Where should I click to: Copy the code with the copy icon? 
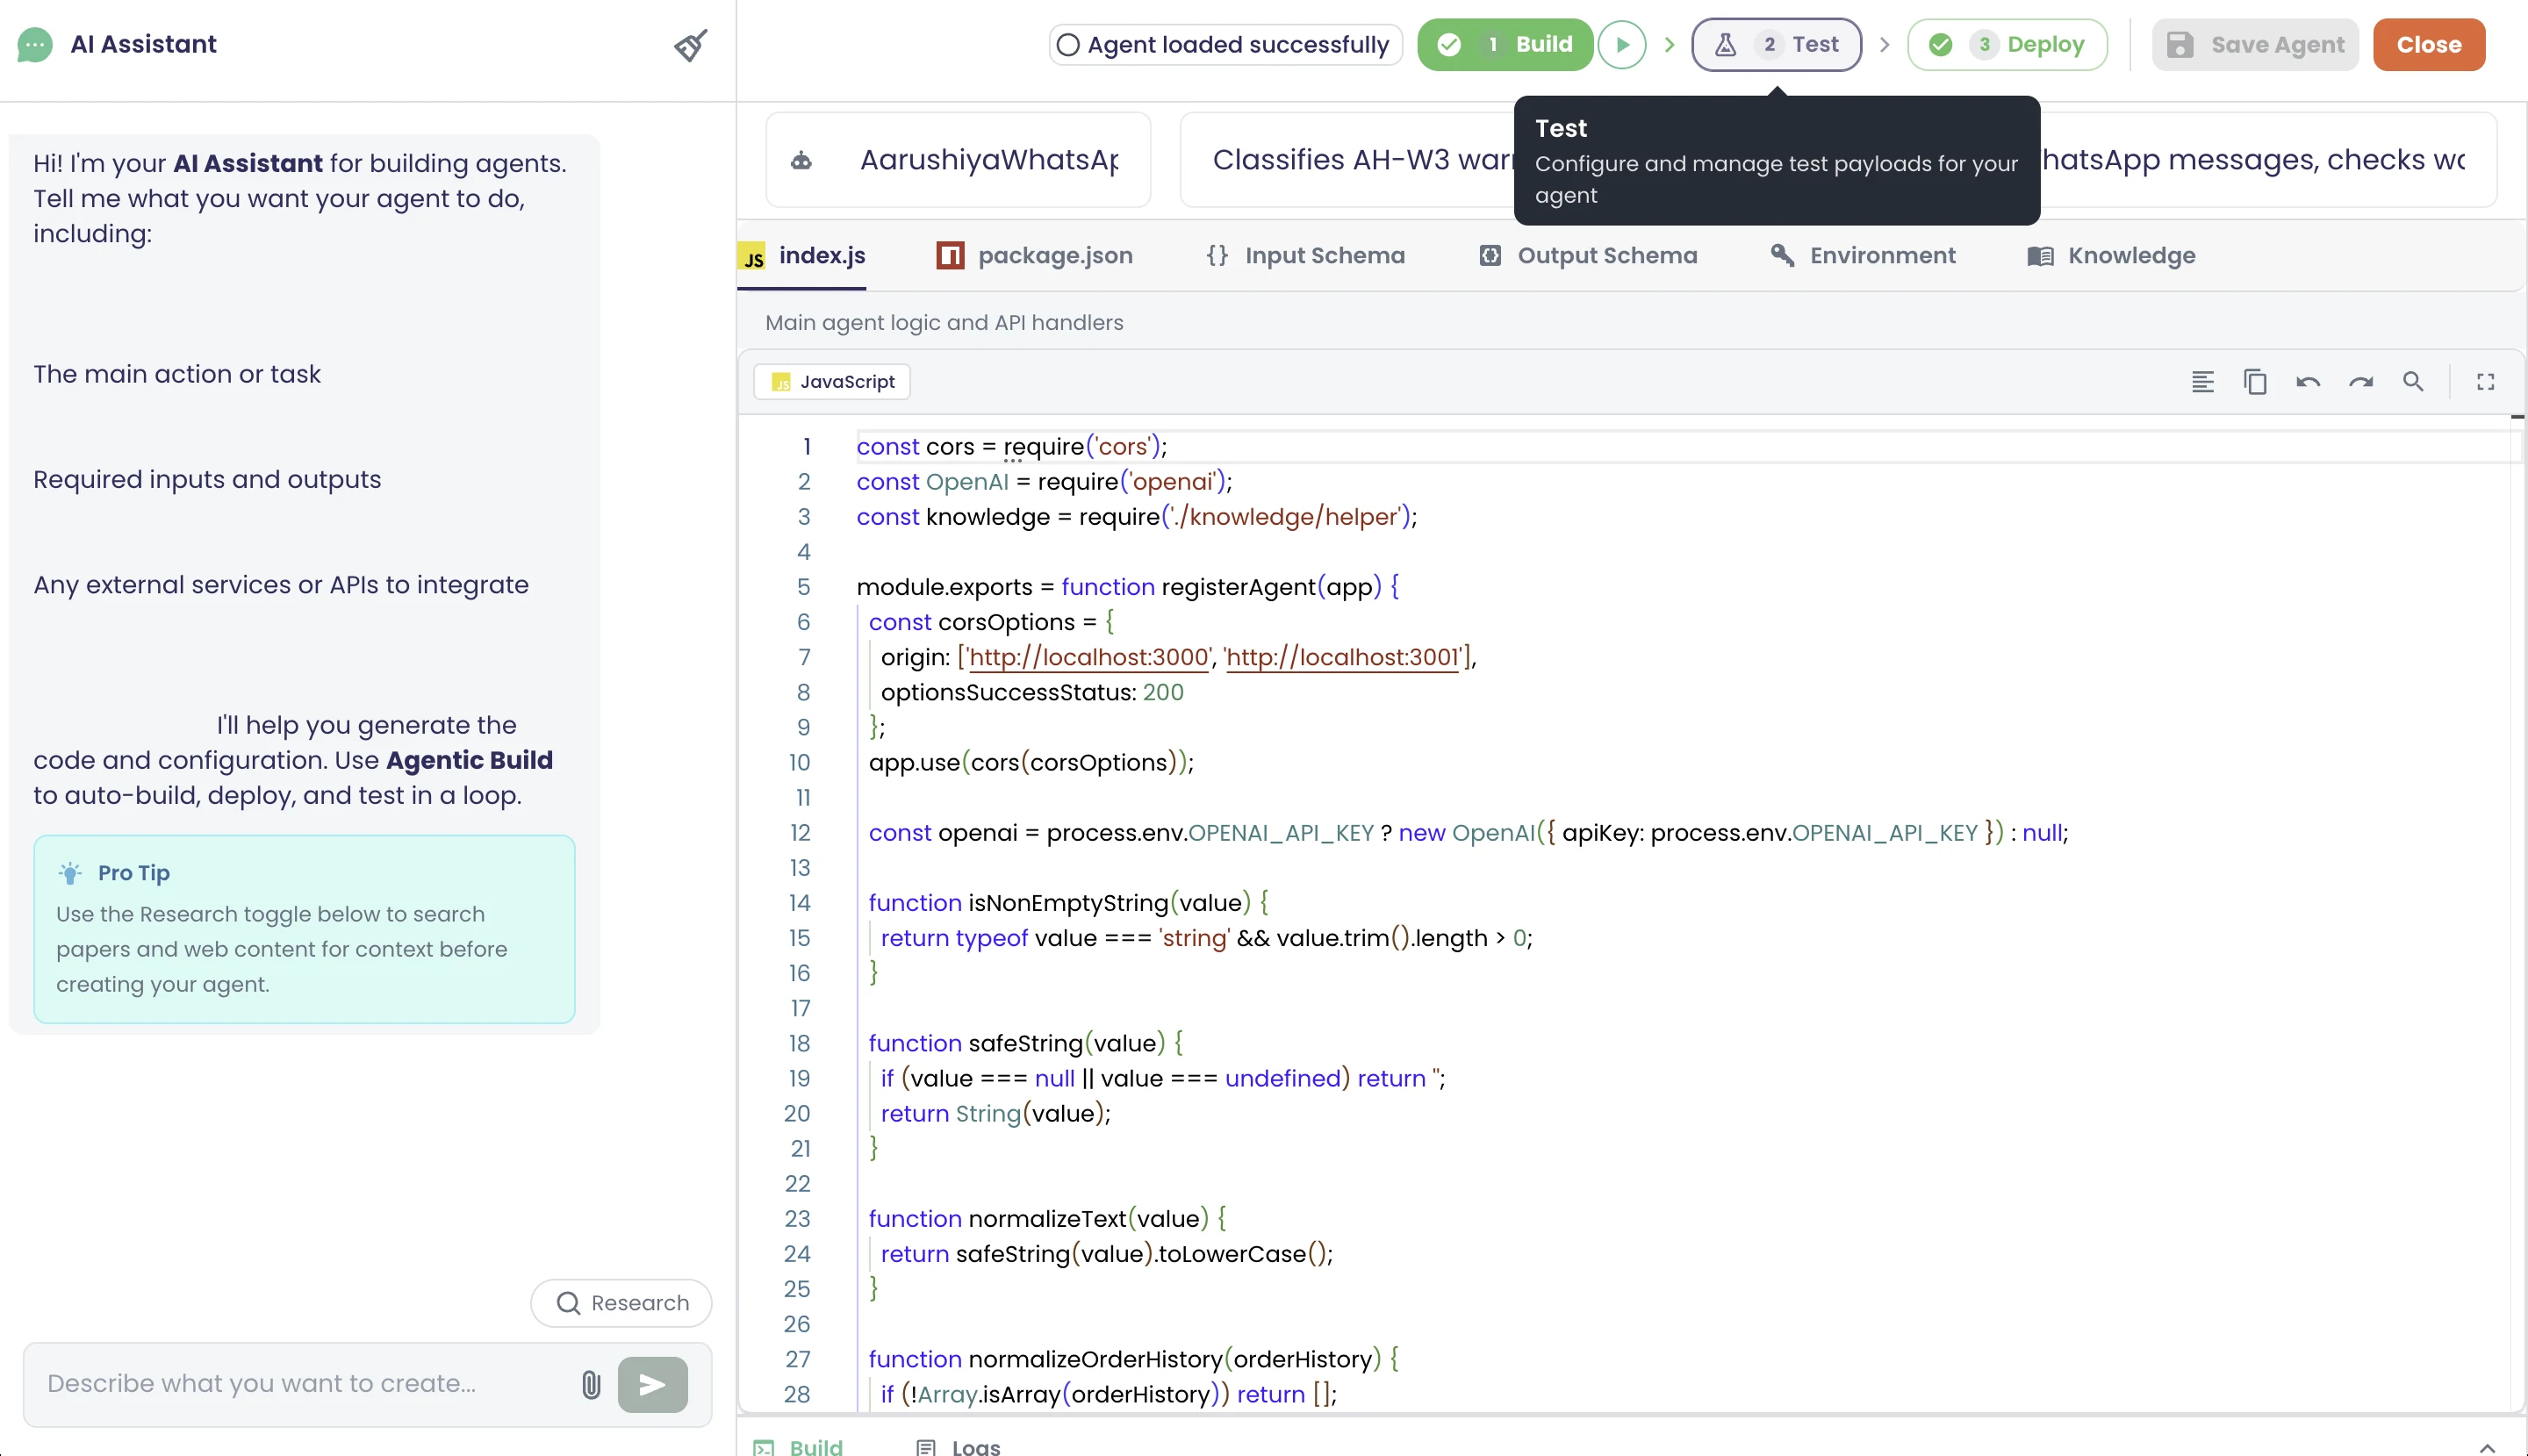[x=2255, y=382]
